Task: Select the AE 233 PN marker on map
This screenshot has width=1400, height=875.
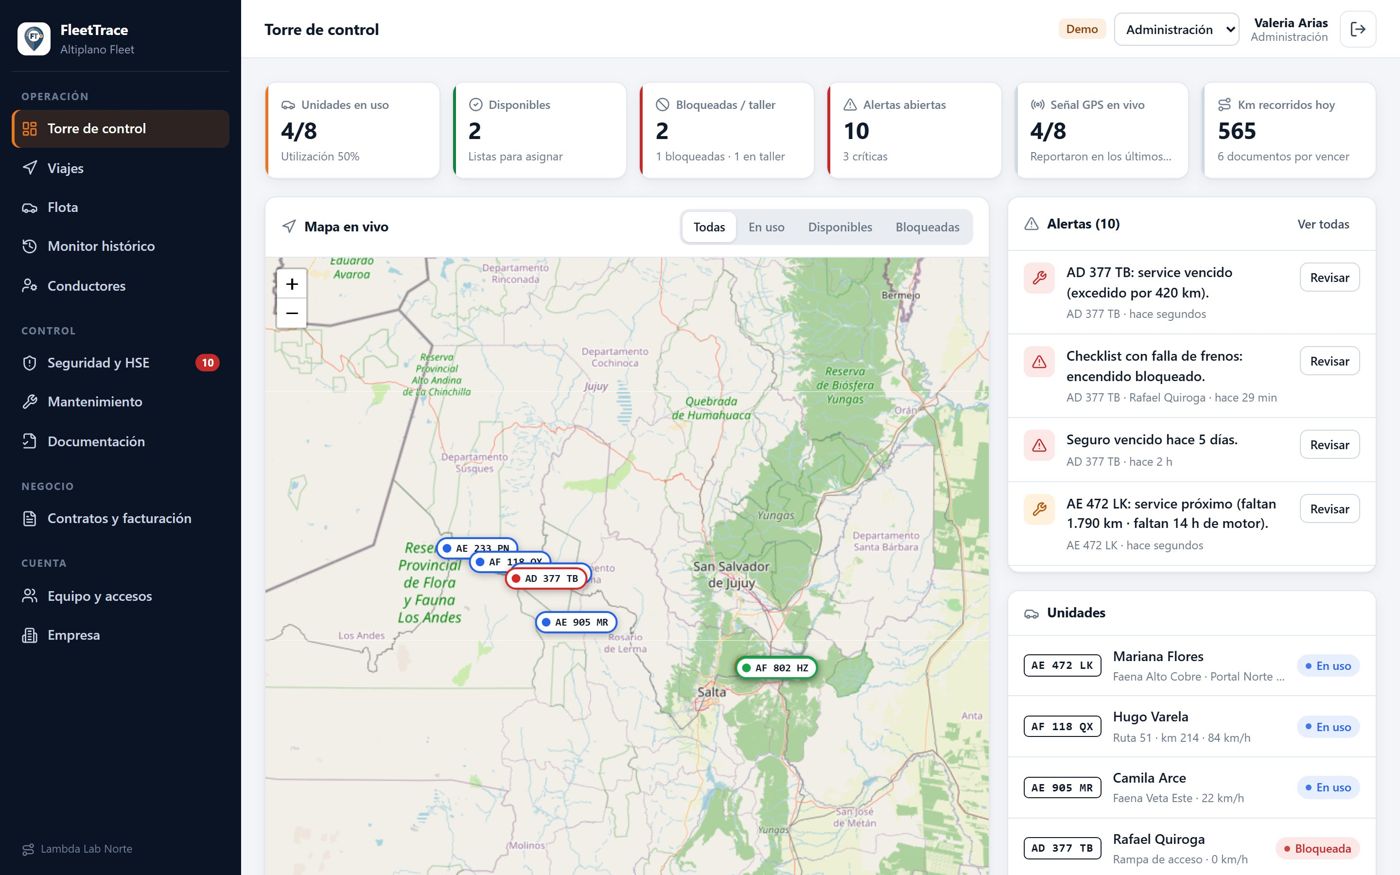Action: click(x=477, y=547)
